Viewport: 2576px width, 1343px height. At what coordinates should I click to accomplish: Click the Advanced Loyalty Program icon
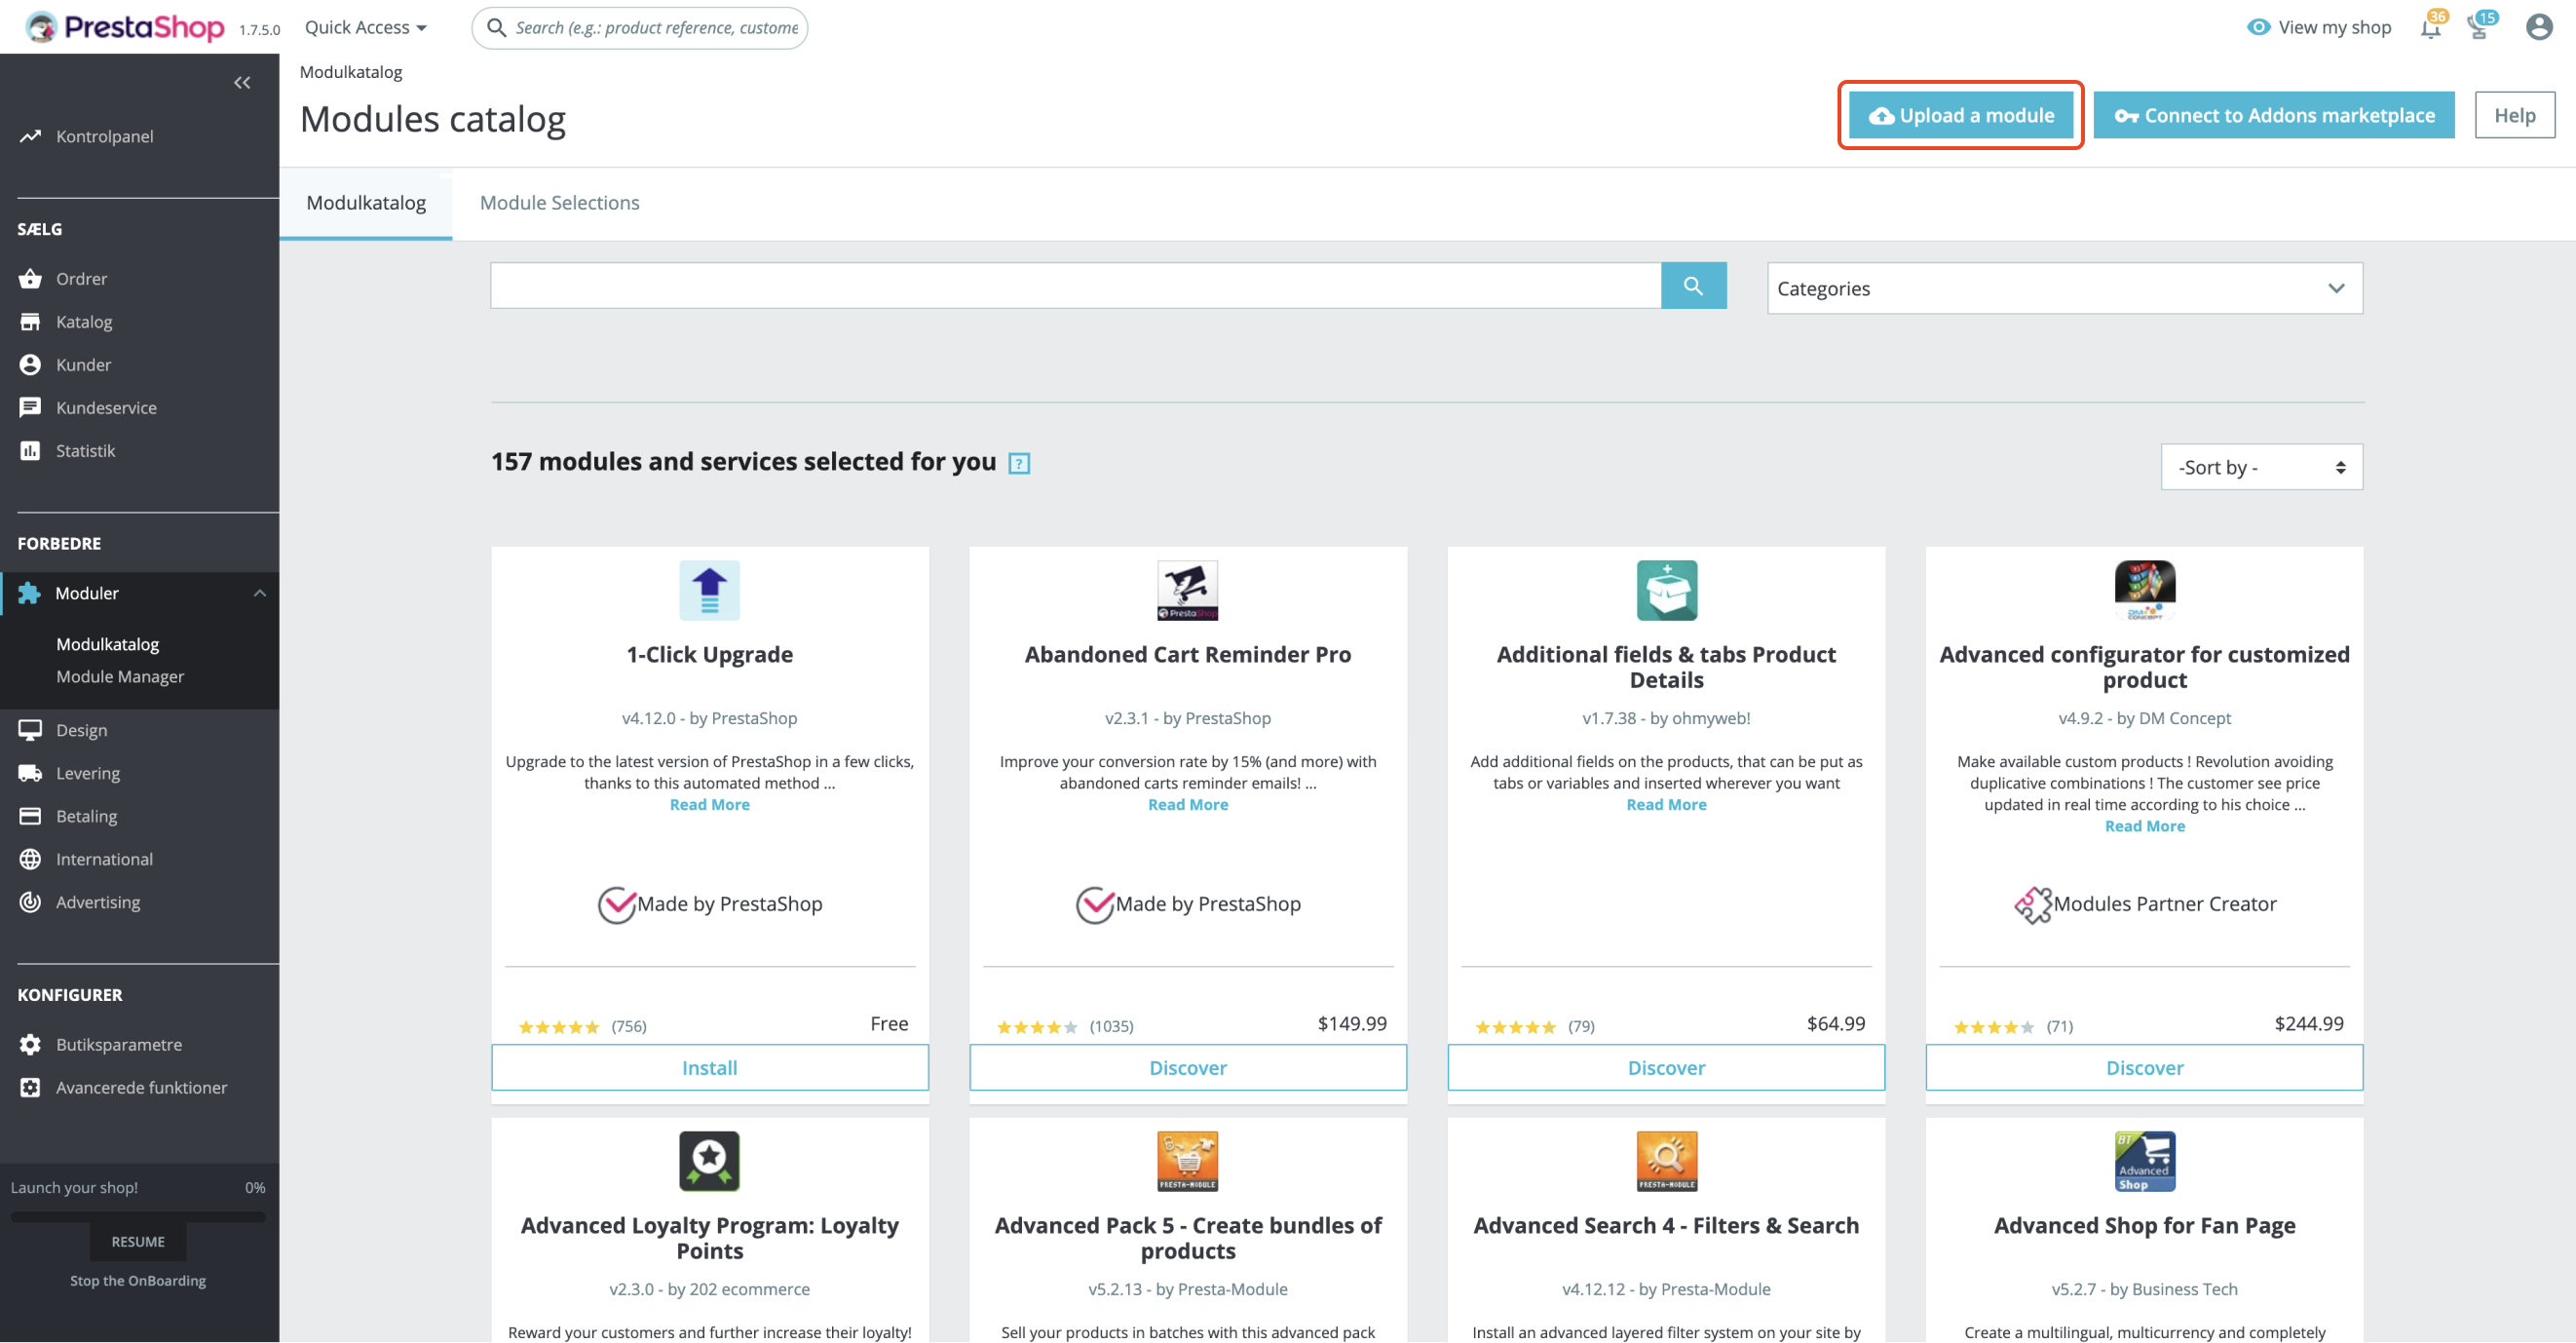[x=709, y=1161]
